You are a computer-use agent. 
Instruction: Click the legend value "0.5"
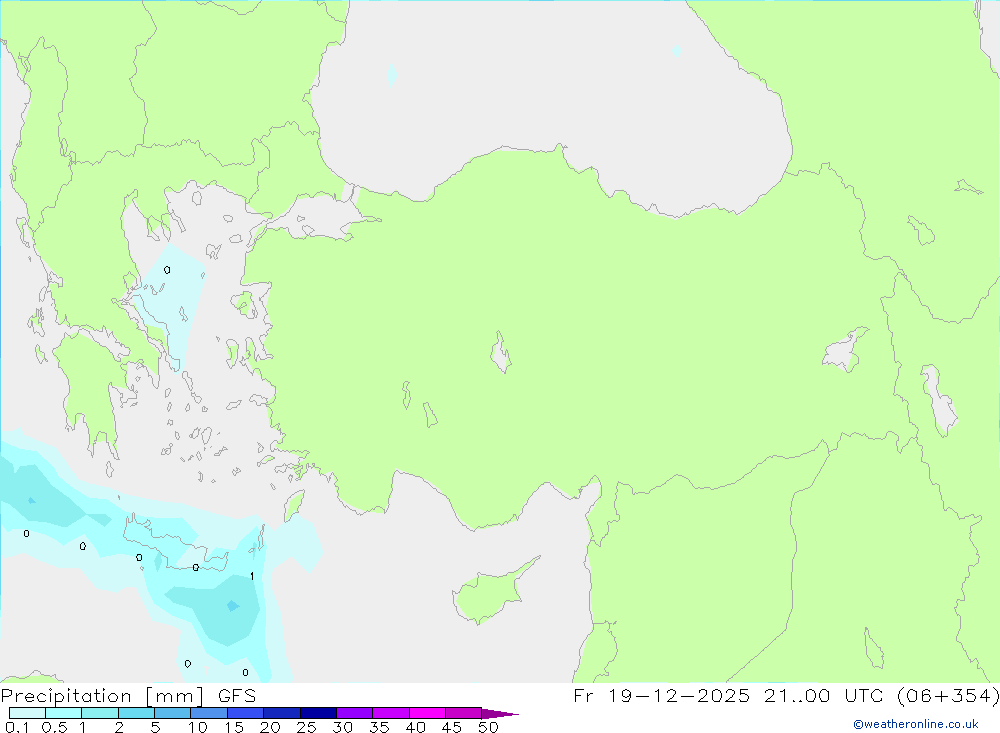54,727
